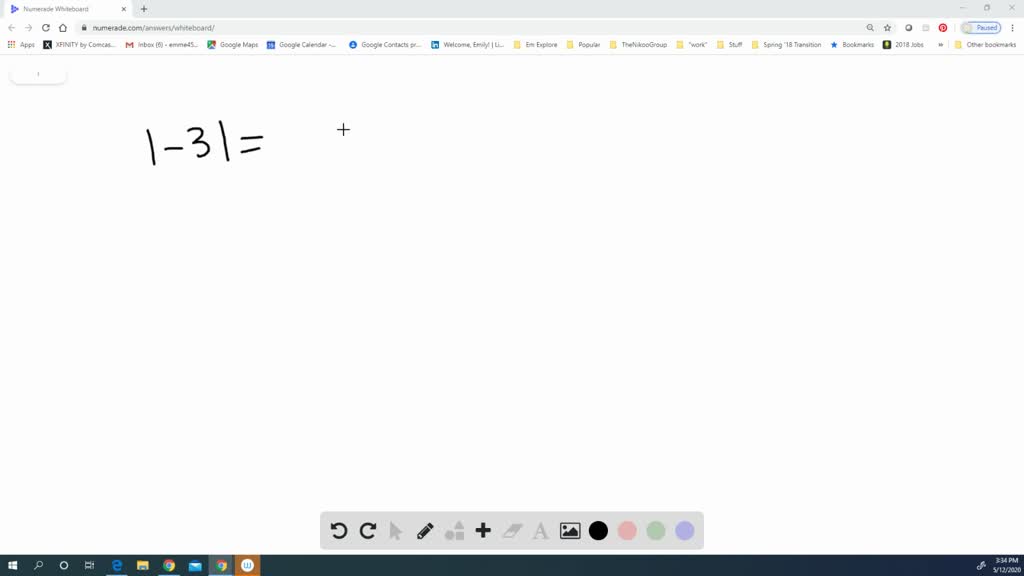Select the eraser tool
The image size is (1024, 576).
pyautogui.click(x=512, y=531)
